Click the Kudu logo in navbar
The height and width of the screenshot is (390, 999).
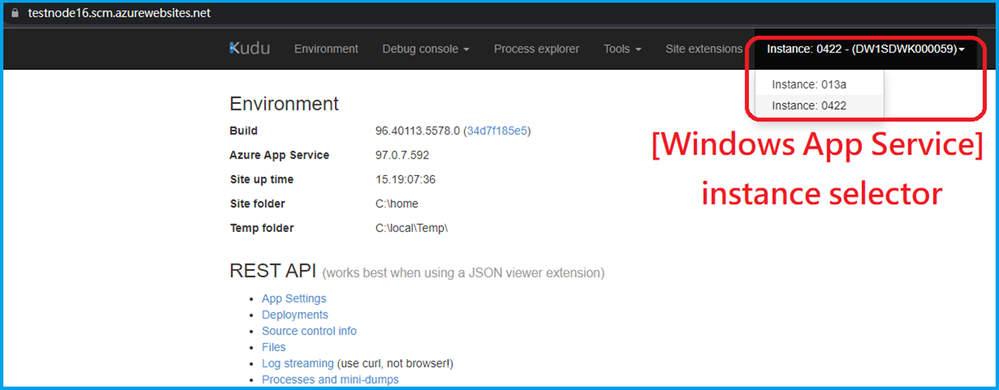click(x=249, y=48)
